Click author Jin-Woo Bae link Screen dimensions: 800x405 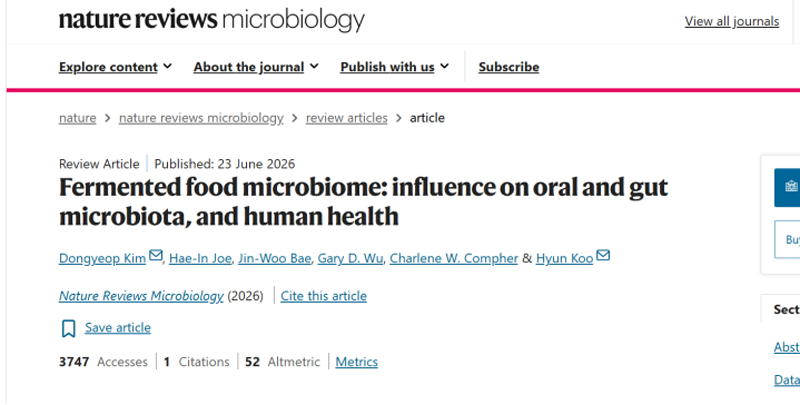274,259
